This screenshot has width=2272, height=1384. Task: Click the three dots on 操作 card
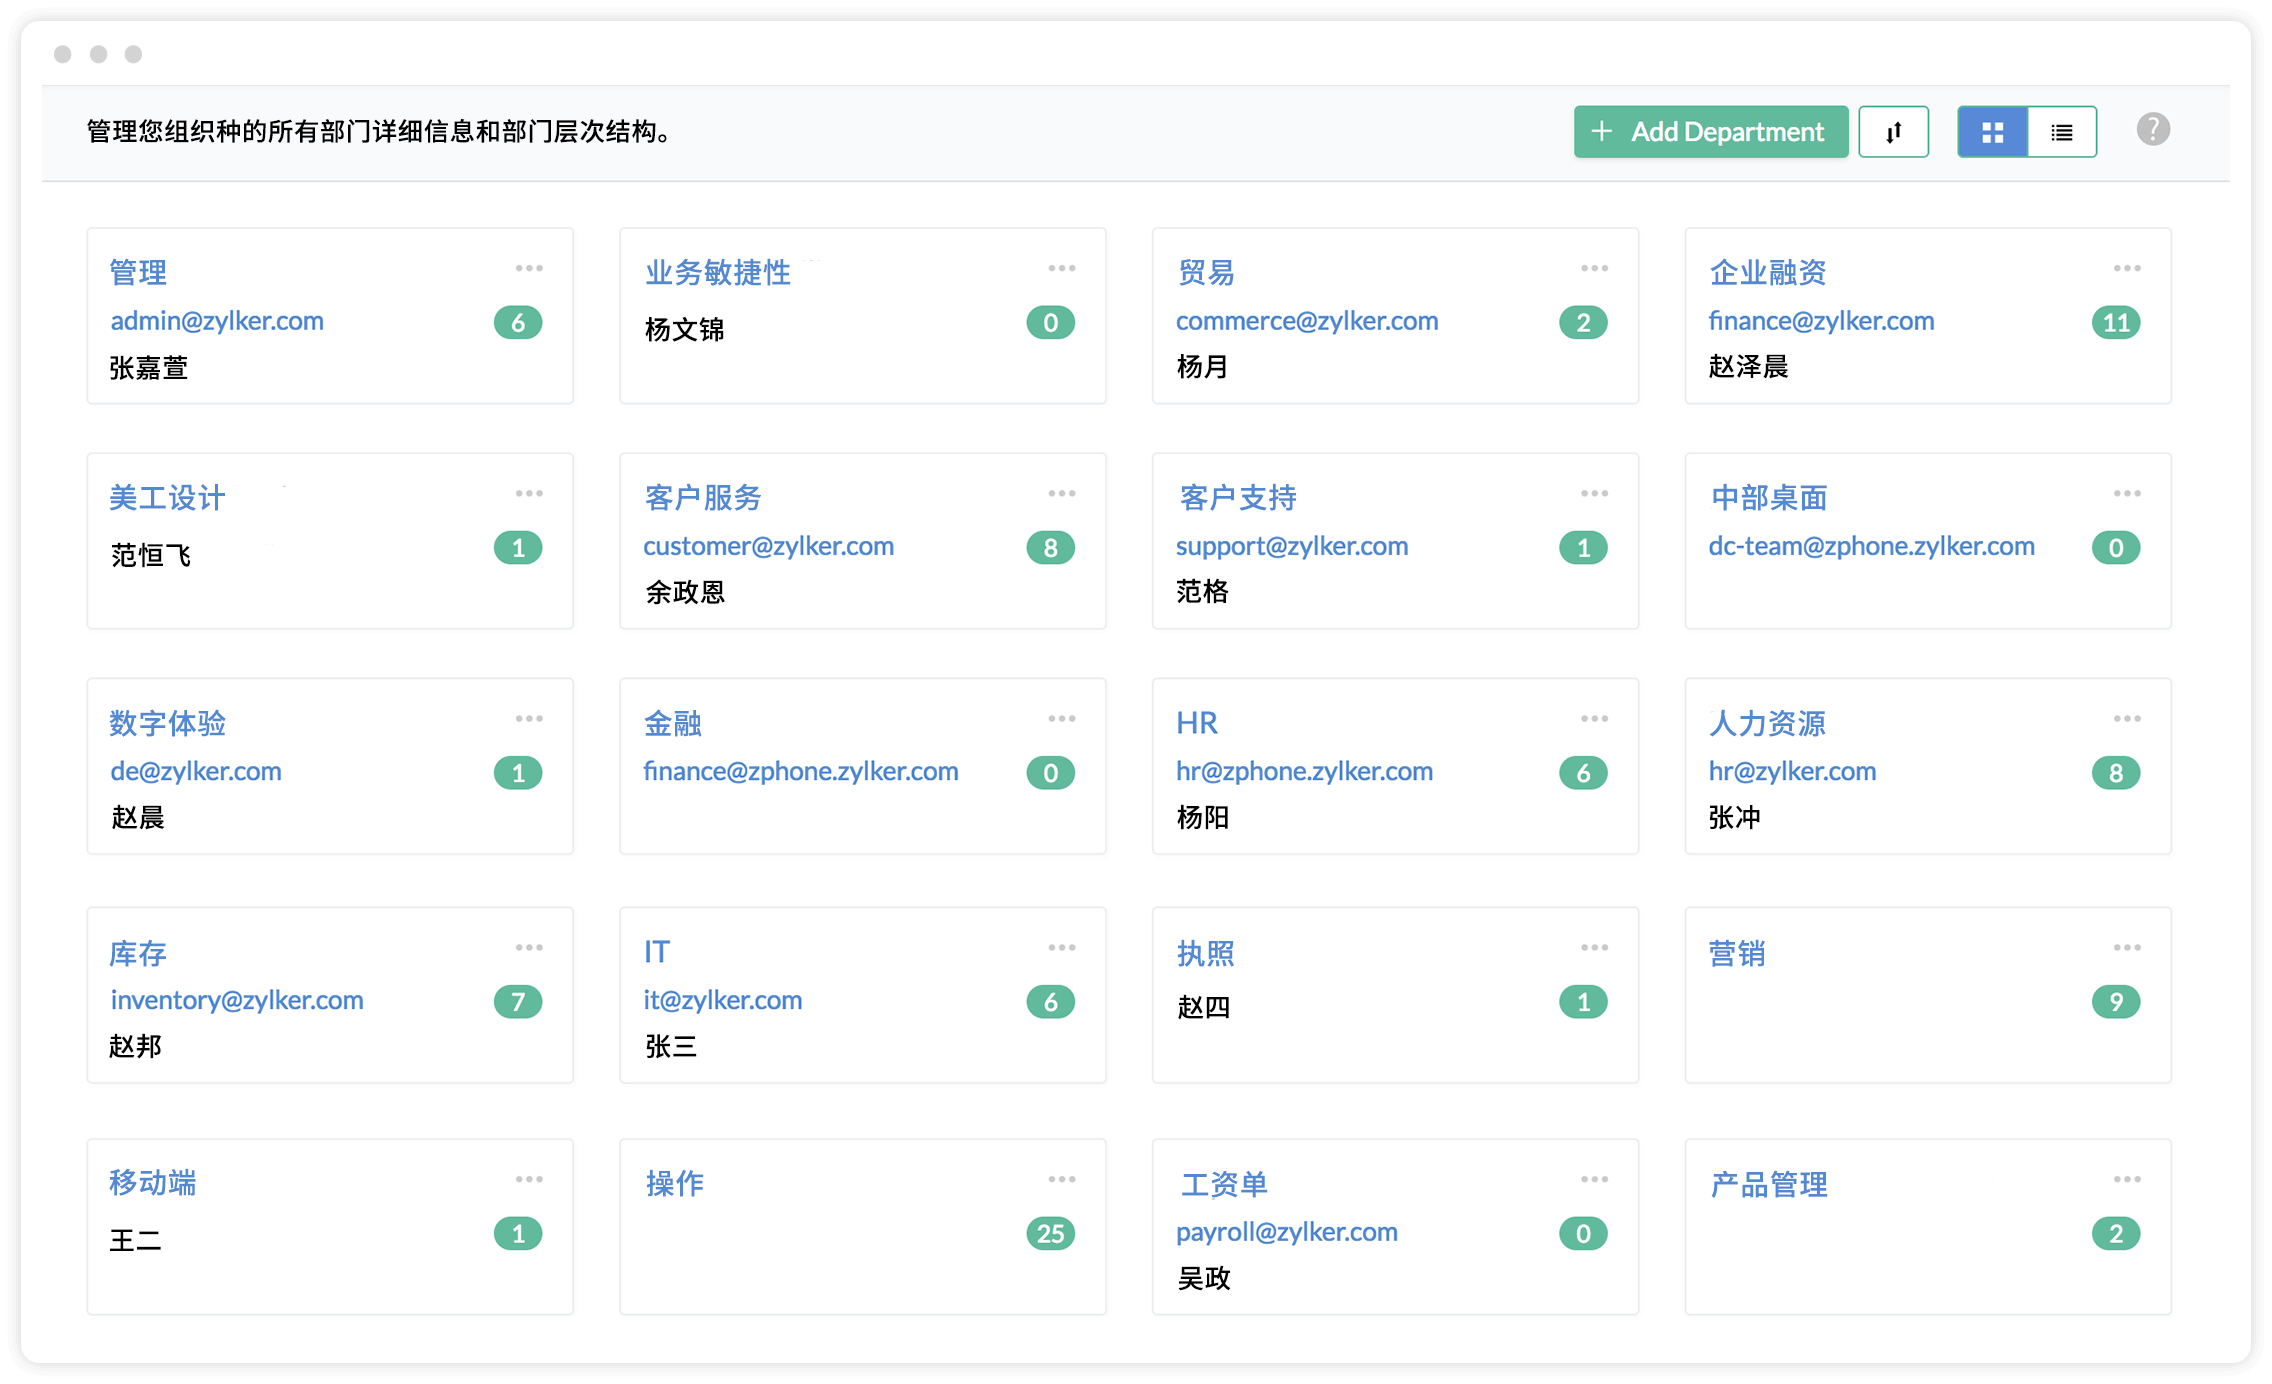[x=1062, y=1179]
